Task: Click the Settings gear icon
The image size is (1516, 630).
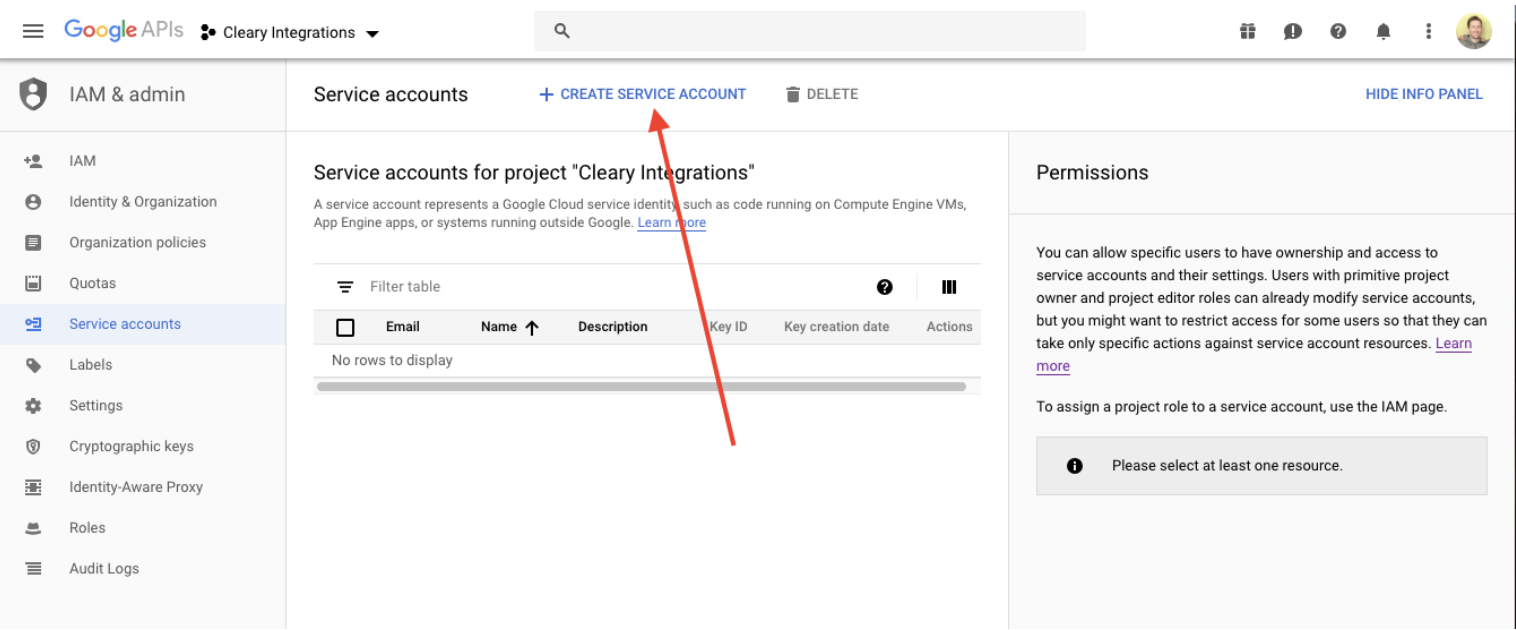Action: pos(33,406)
